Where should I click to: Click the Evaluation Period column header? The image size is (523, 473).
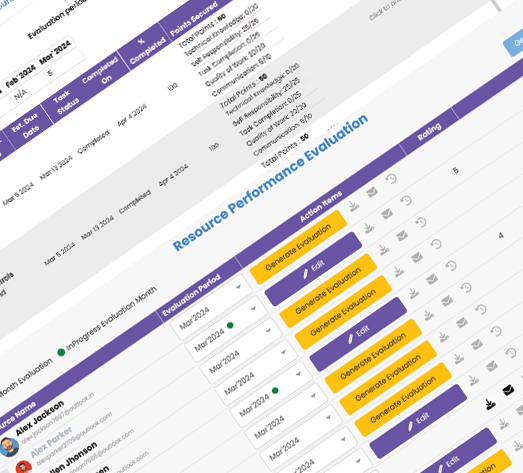[x=191, y=295]
